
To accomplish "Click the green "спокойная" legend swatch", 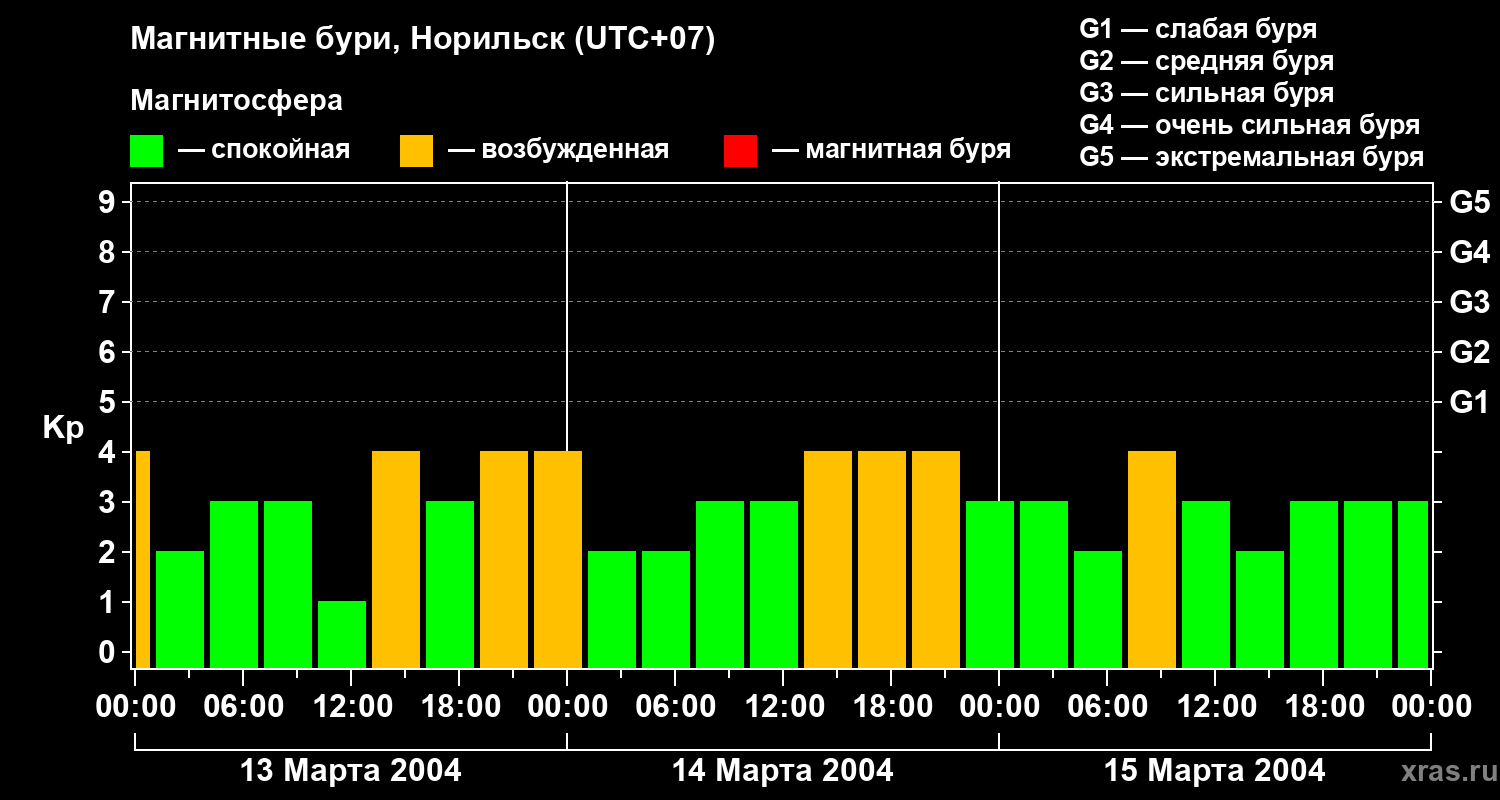I will pyautogui.click(x=146, y=151).
